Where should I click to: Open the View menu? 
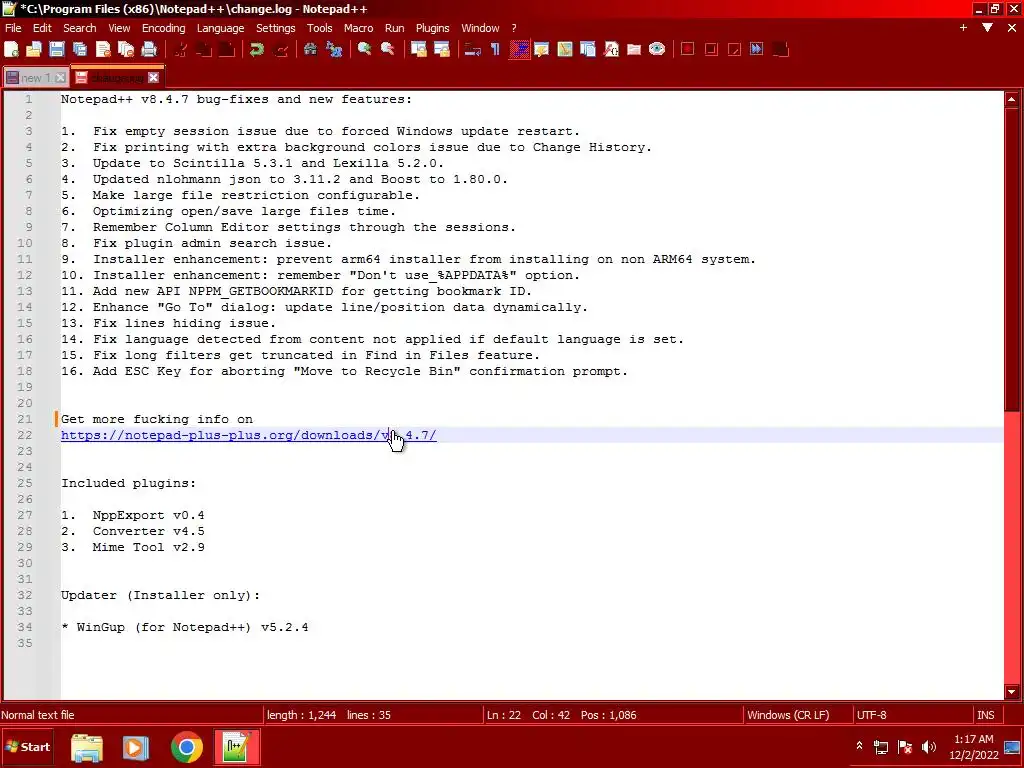coord(119,28)
